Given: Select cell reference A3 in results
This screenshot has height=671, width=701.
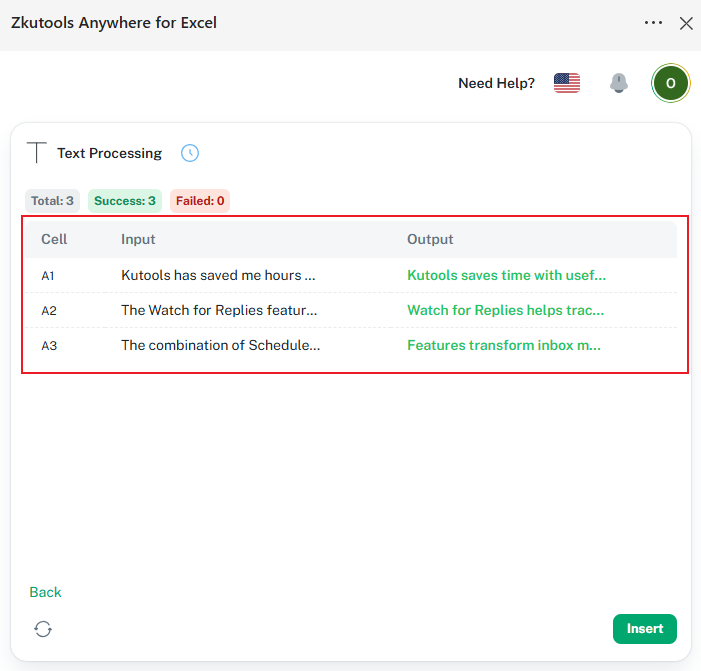Looking at the screenshot, I should (x=49, y=346).
